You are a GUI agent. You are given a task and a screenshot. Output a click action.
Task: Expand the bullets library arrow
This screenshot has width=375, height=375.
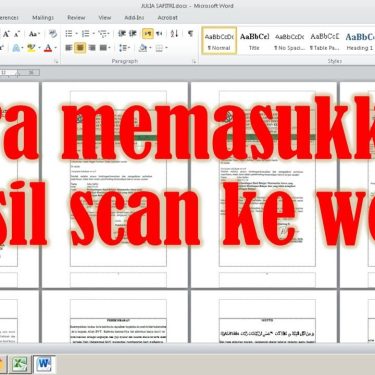(76, 34)
